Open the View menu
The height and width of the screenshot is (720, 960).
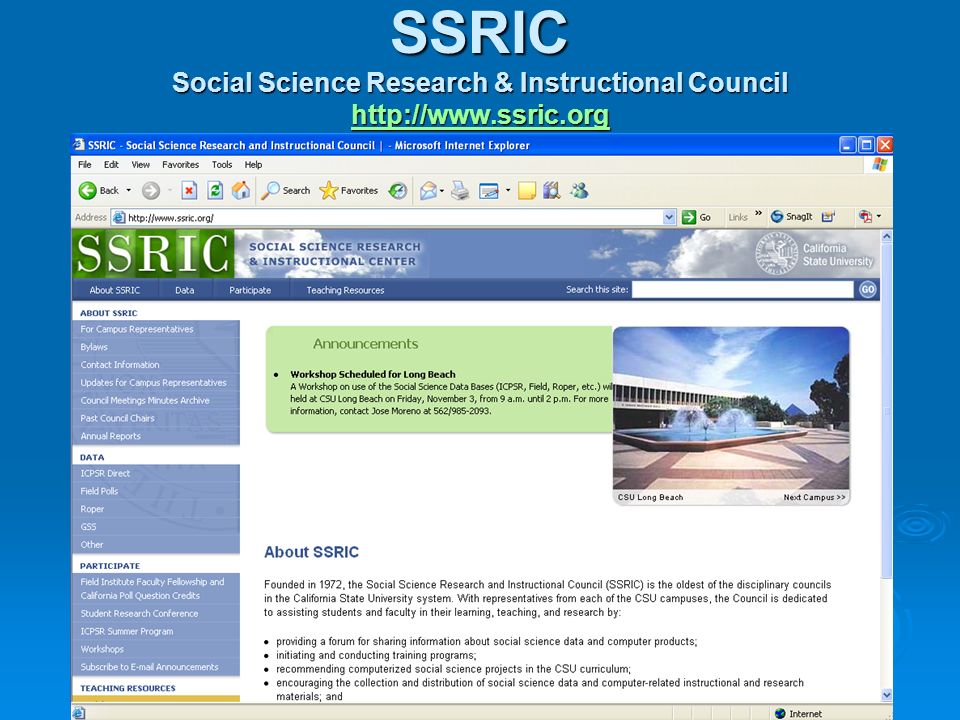click(140, 165)
